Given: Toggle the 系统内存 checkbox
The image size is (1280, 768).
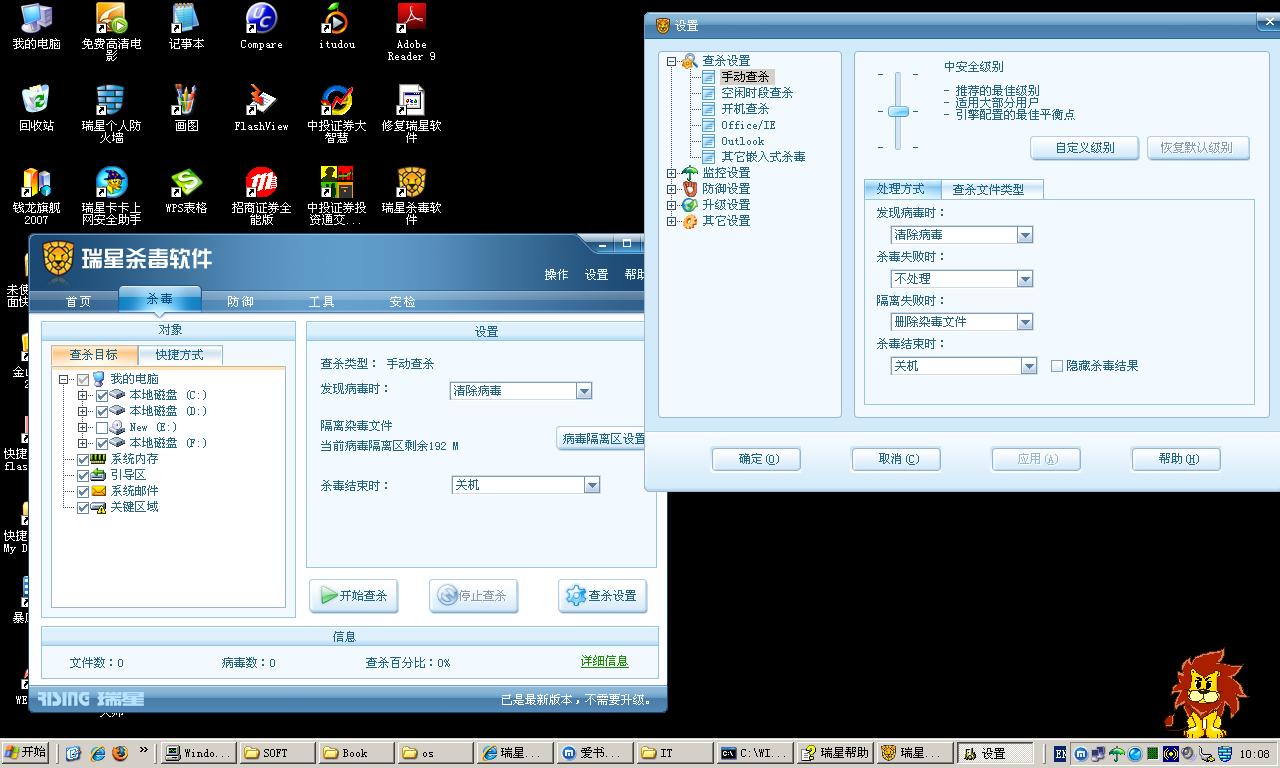Looking at the screenshot, I should click(x=83, y=459).
